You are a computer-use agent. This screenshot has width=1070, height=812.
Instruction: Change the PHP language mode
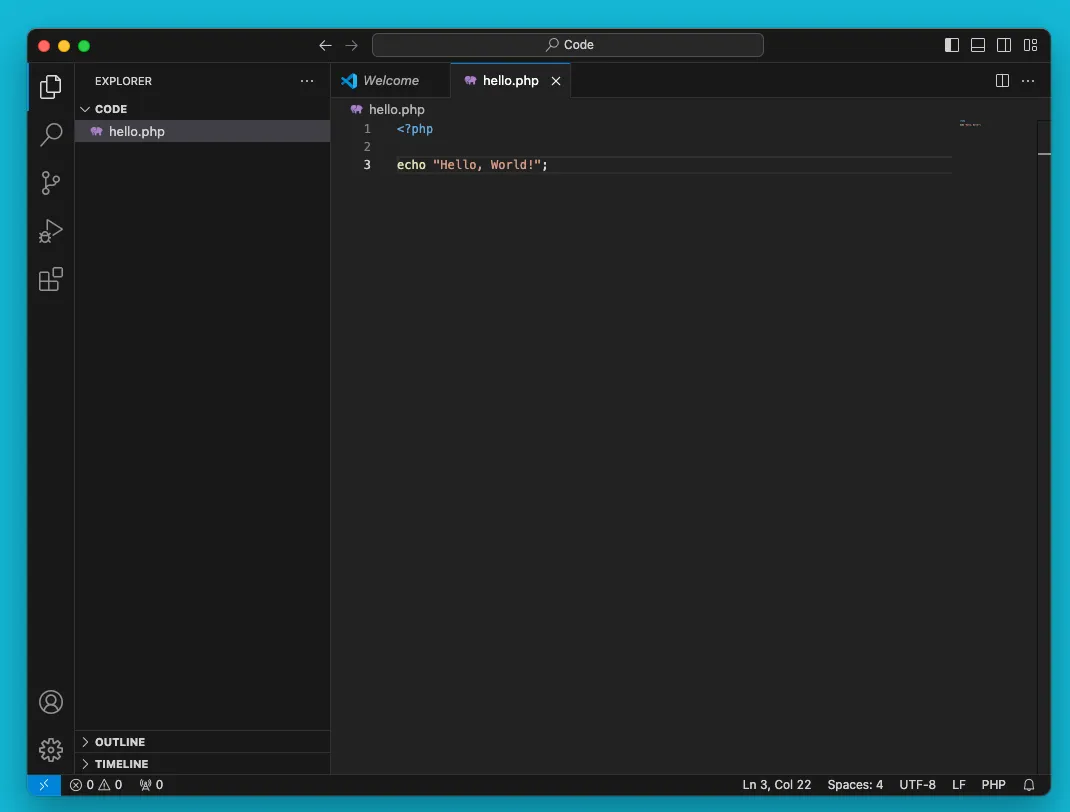[993, 785]
